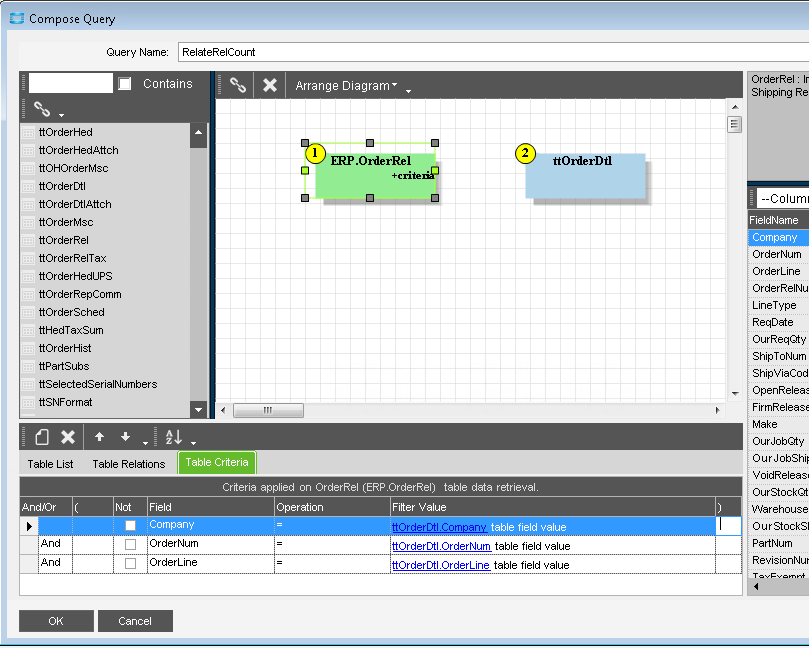Select the Make field in FieldName list

[779, 424]
